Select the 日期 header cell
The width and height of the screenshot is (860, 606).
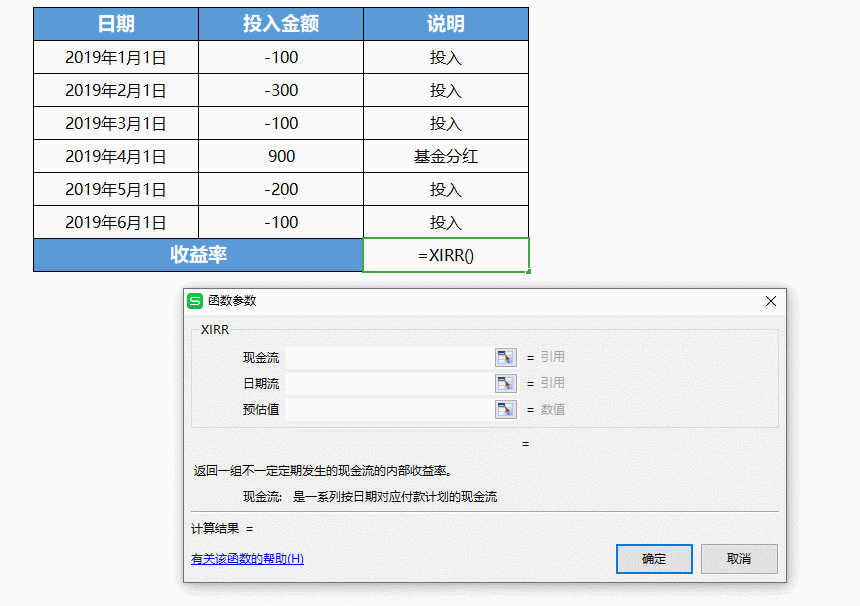point(116,24)
